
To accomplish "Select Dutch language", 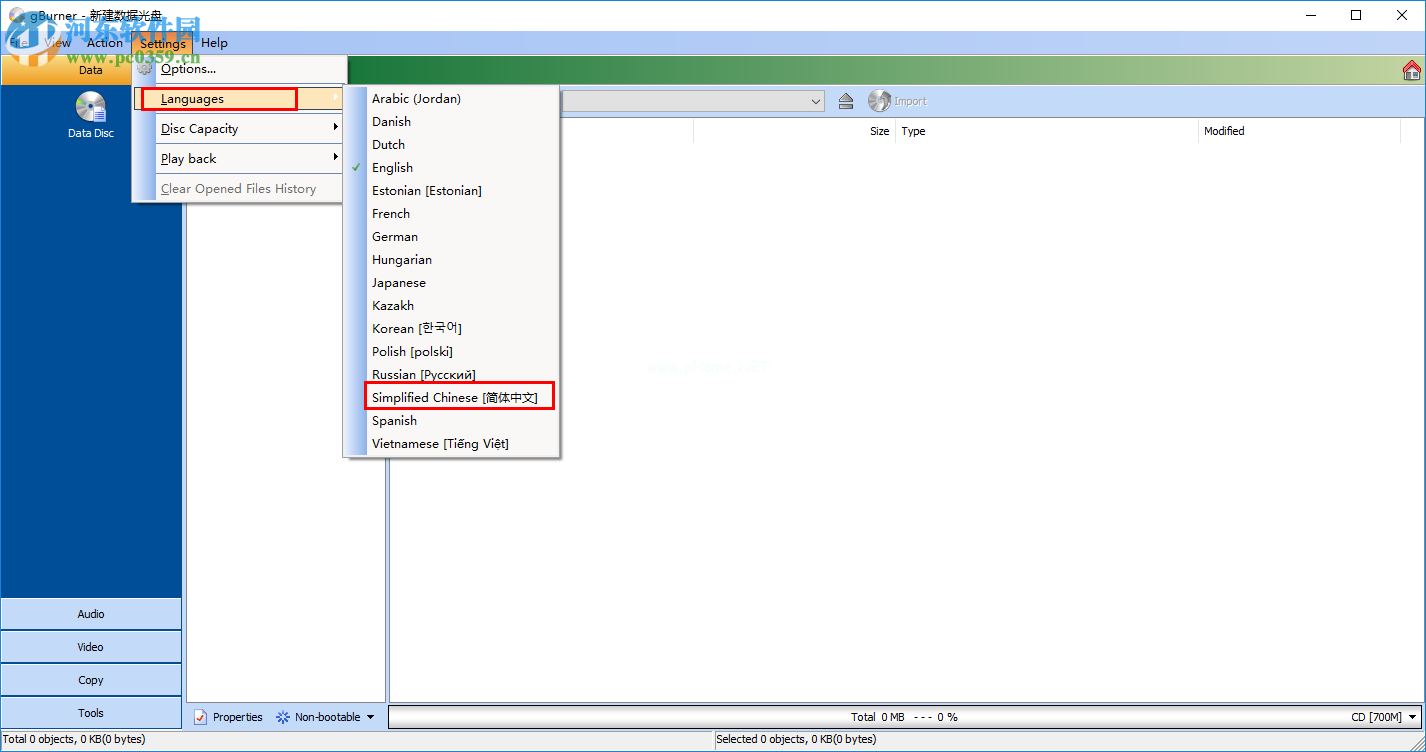I will 452,145.
